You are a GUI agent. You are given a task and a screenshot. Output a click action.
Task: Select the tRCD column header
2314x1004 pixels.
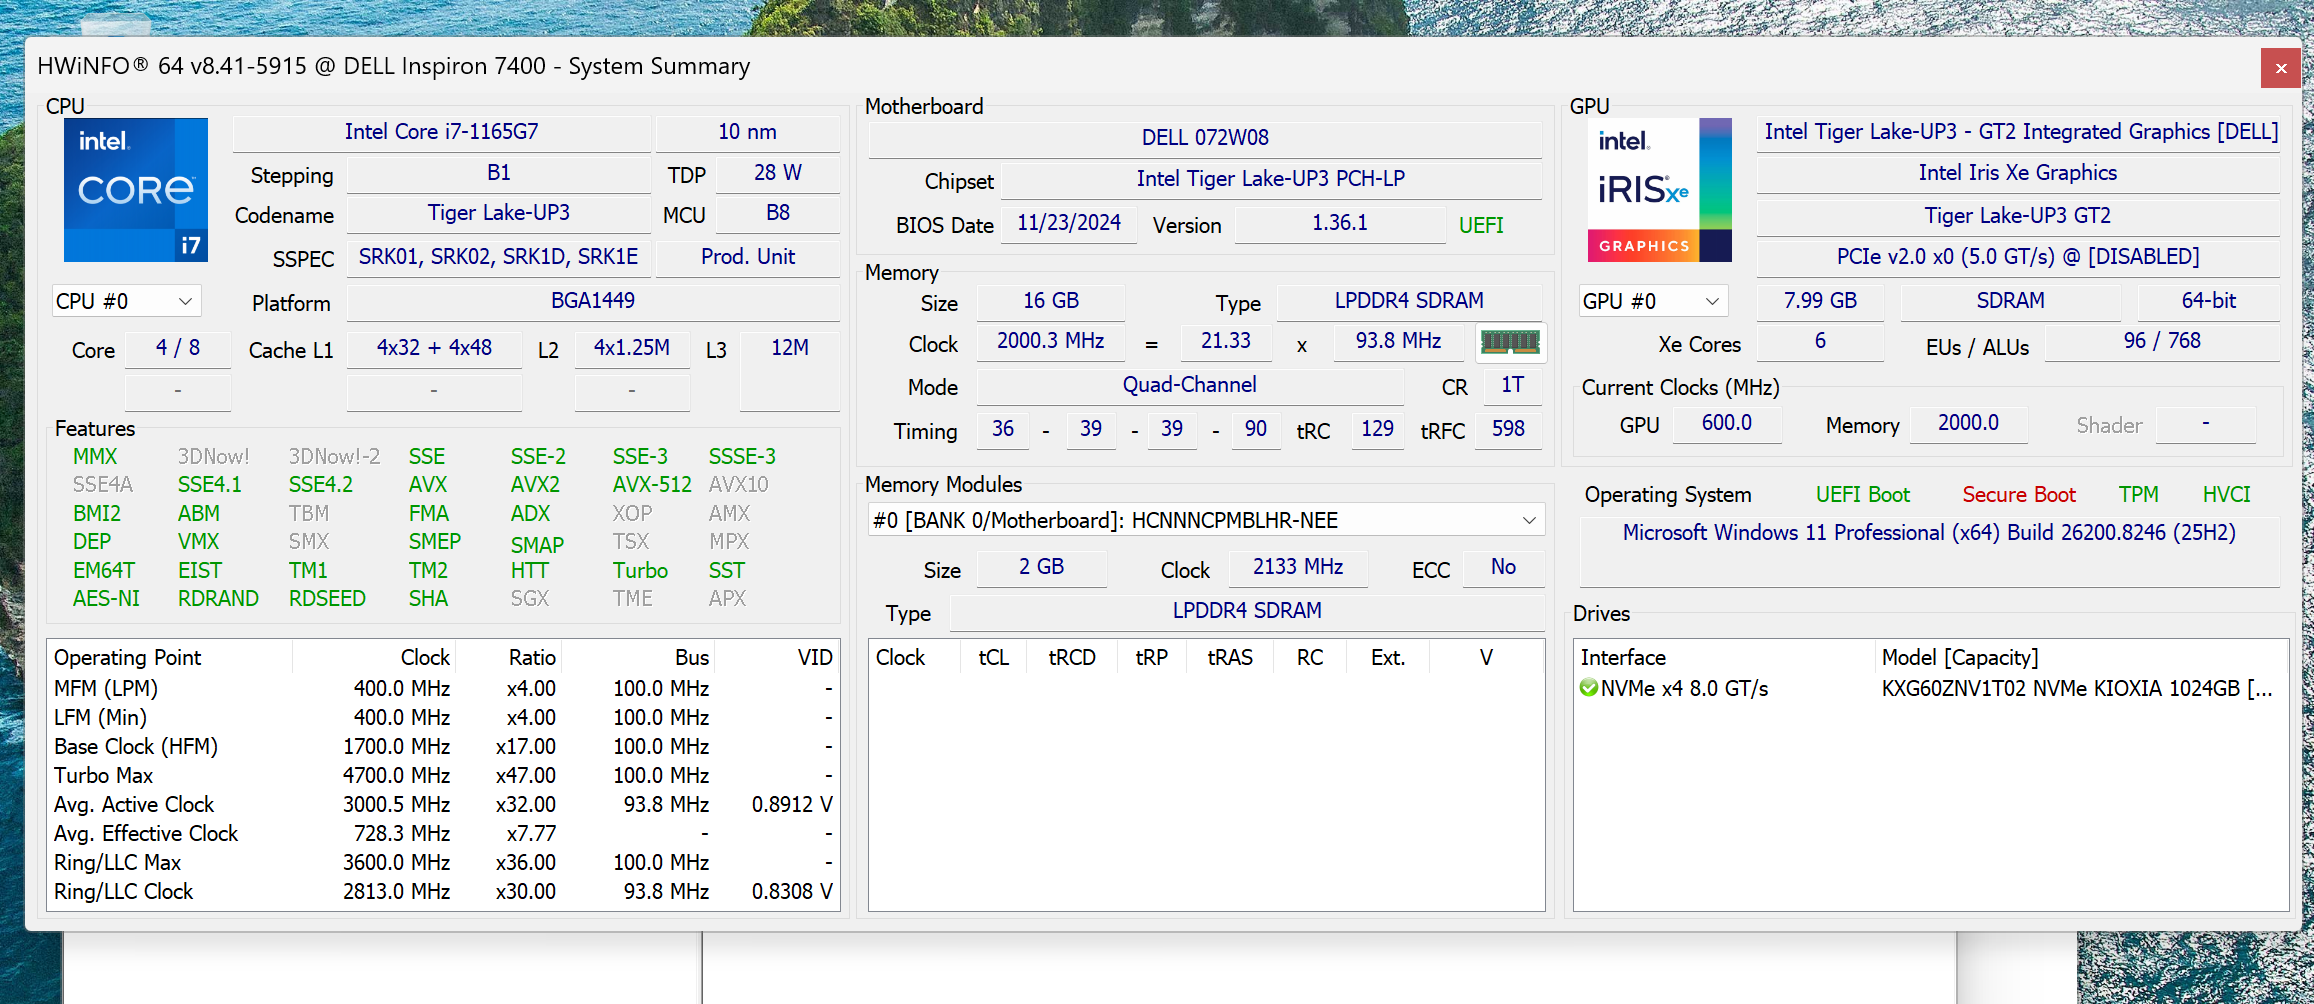click(1072, 657)
